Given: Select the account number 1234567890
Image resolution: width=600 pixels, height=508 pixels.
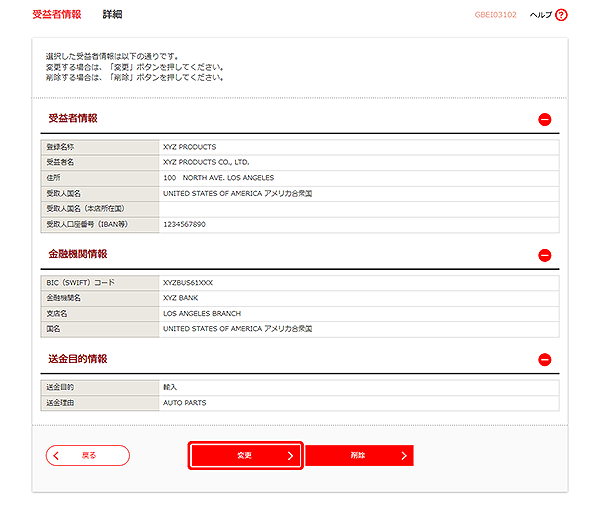Looking at the screenshot, I should tap(184, 224).
